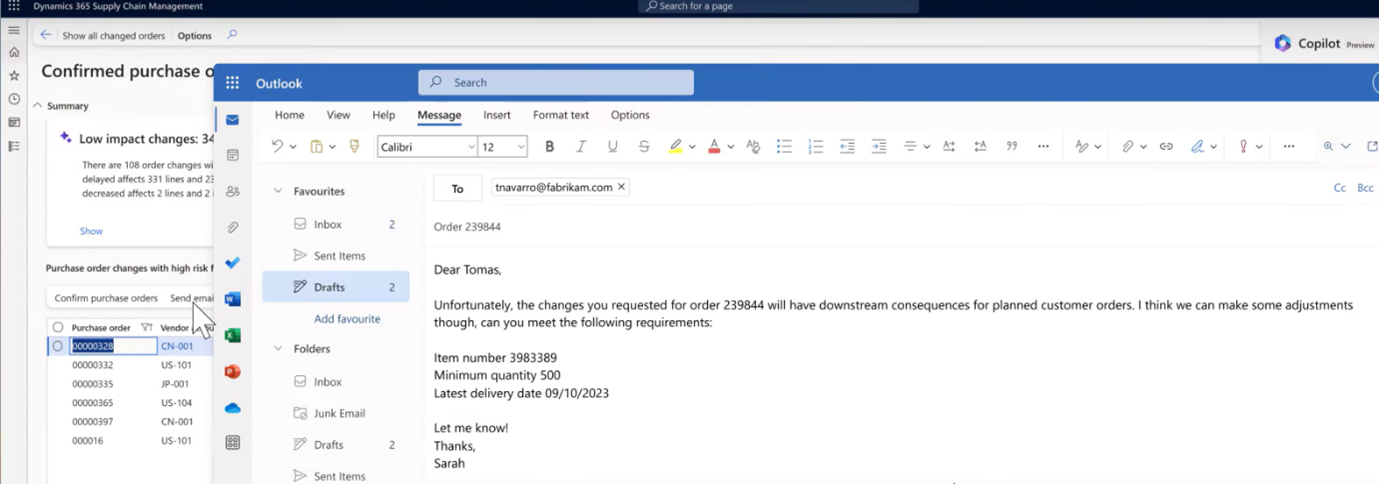
Task: Apply the yellow text highlight color
Action: (676, 146)
